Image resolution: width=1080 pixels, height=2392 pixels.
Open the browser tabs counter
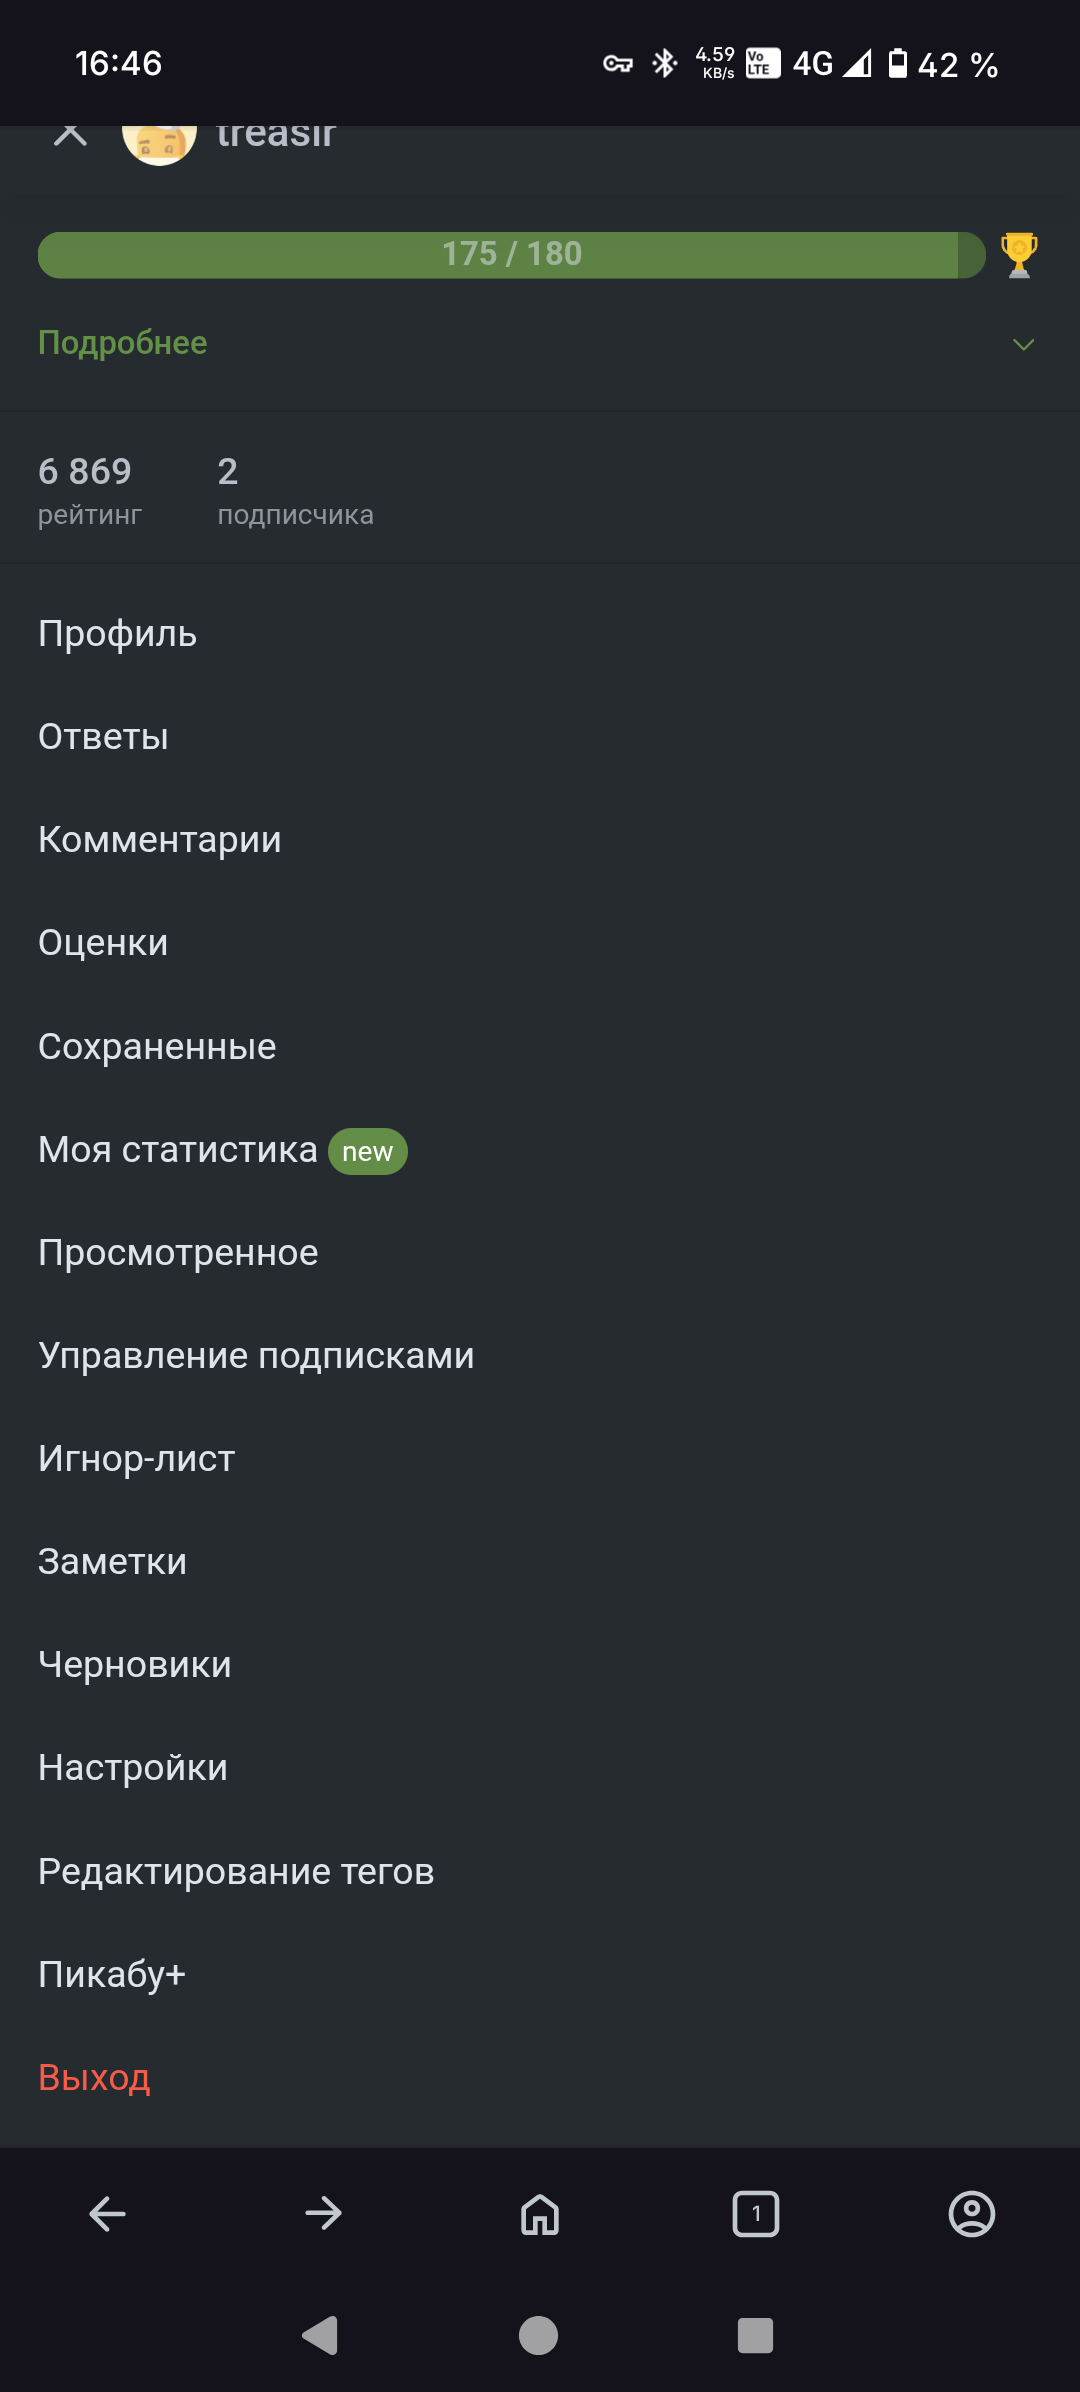coord(756,2214)
